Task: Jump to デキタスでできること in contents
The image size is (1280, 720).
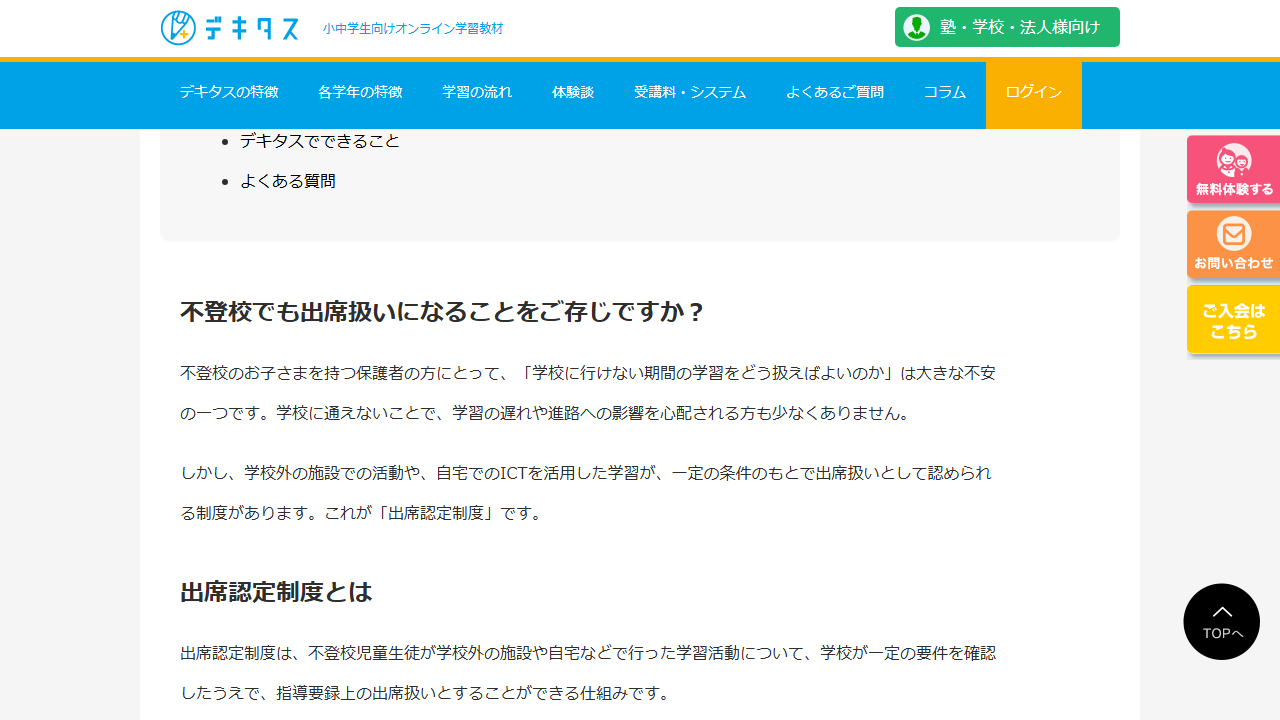Action: tap(320, 141)
